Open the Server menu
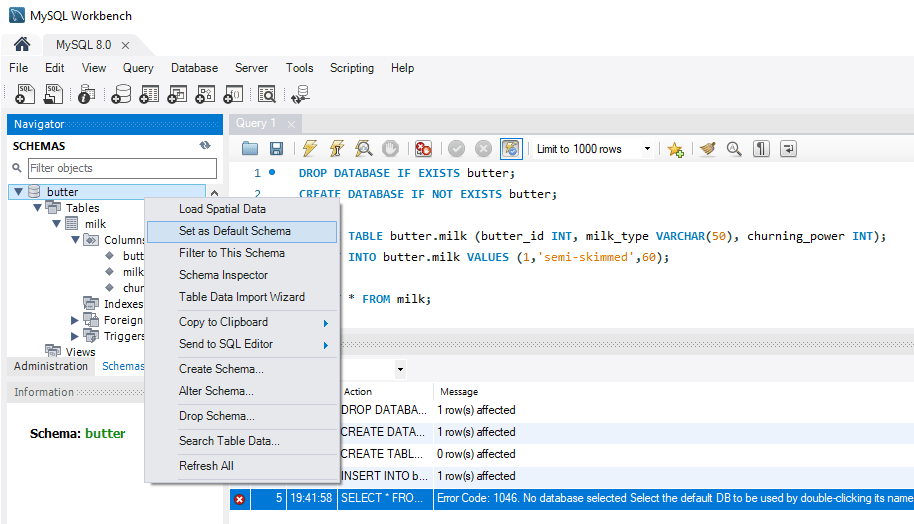The width and height of the screenshot is (914, 524). [251, 68]
